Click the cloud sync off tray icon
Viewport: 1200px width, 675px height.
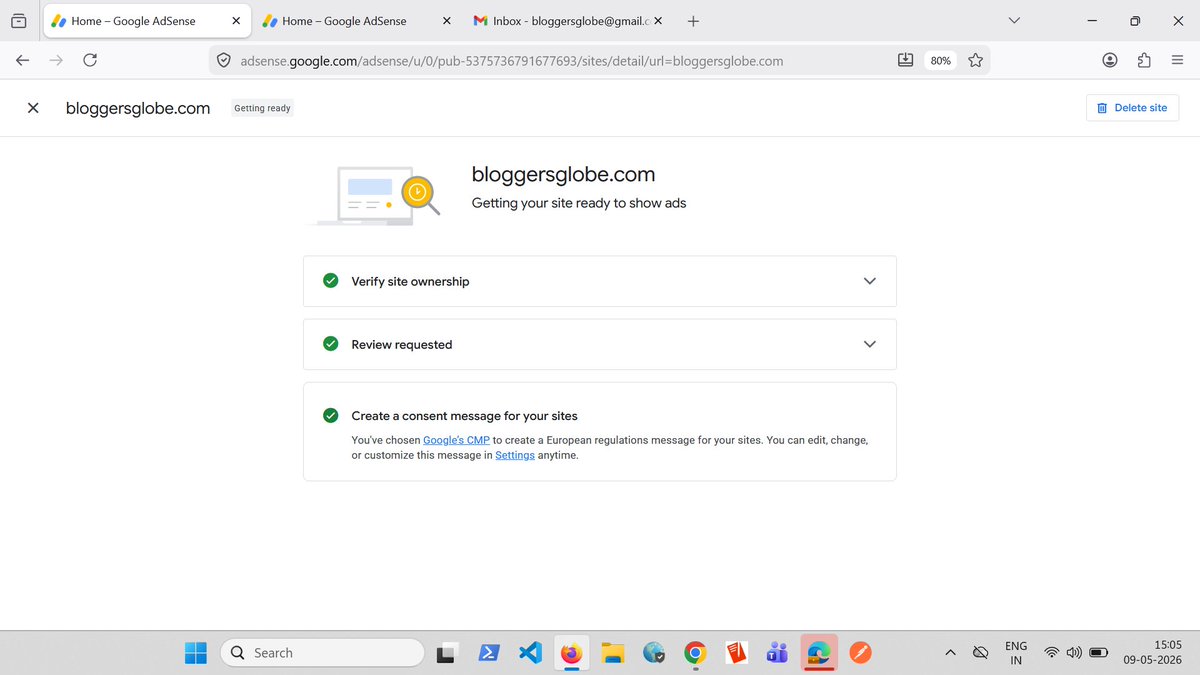click(981, 653)
